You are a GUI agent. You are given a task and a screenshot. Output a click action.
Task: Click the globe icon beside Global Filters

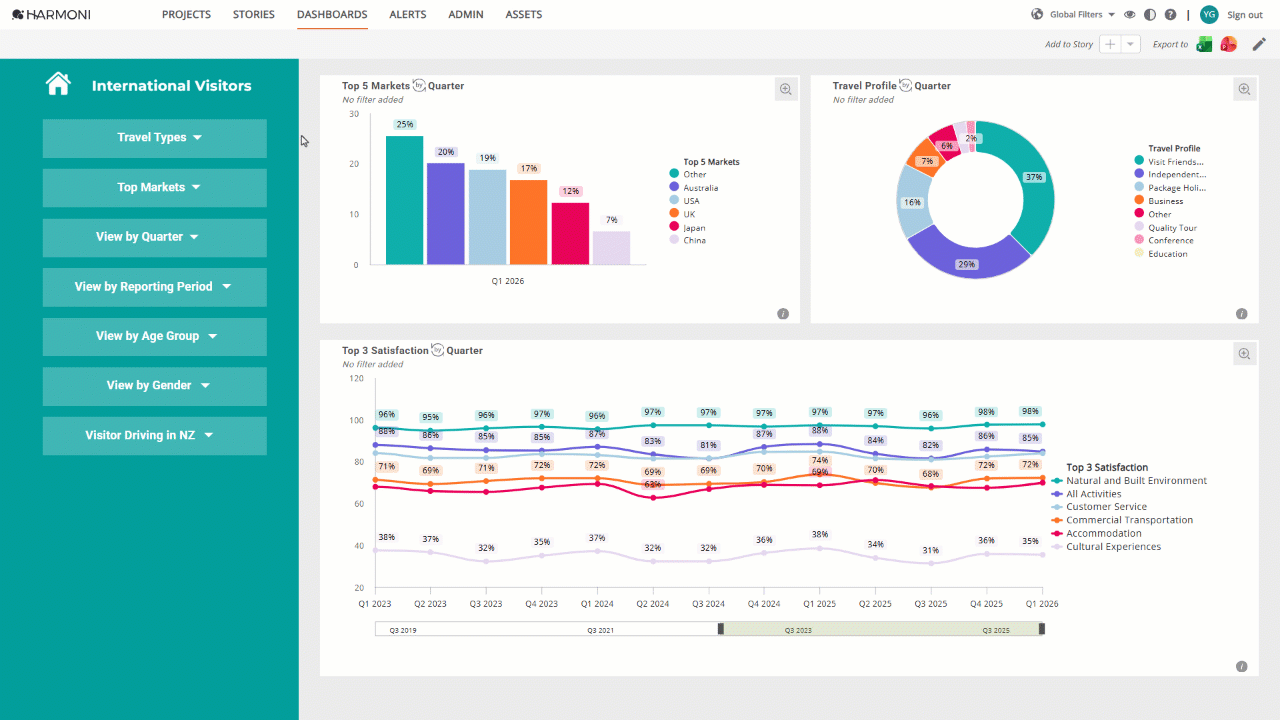click(x=1037, y=14)
